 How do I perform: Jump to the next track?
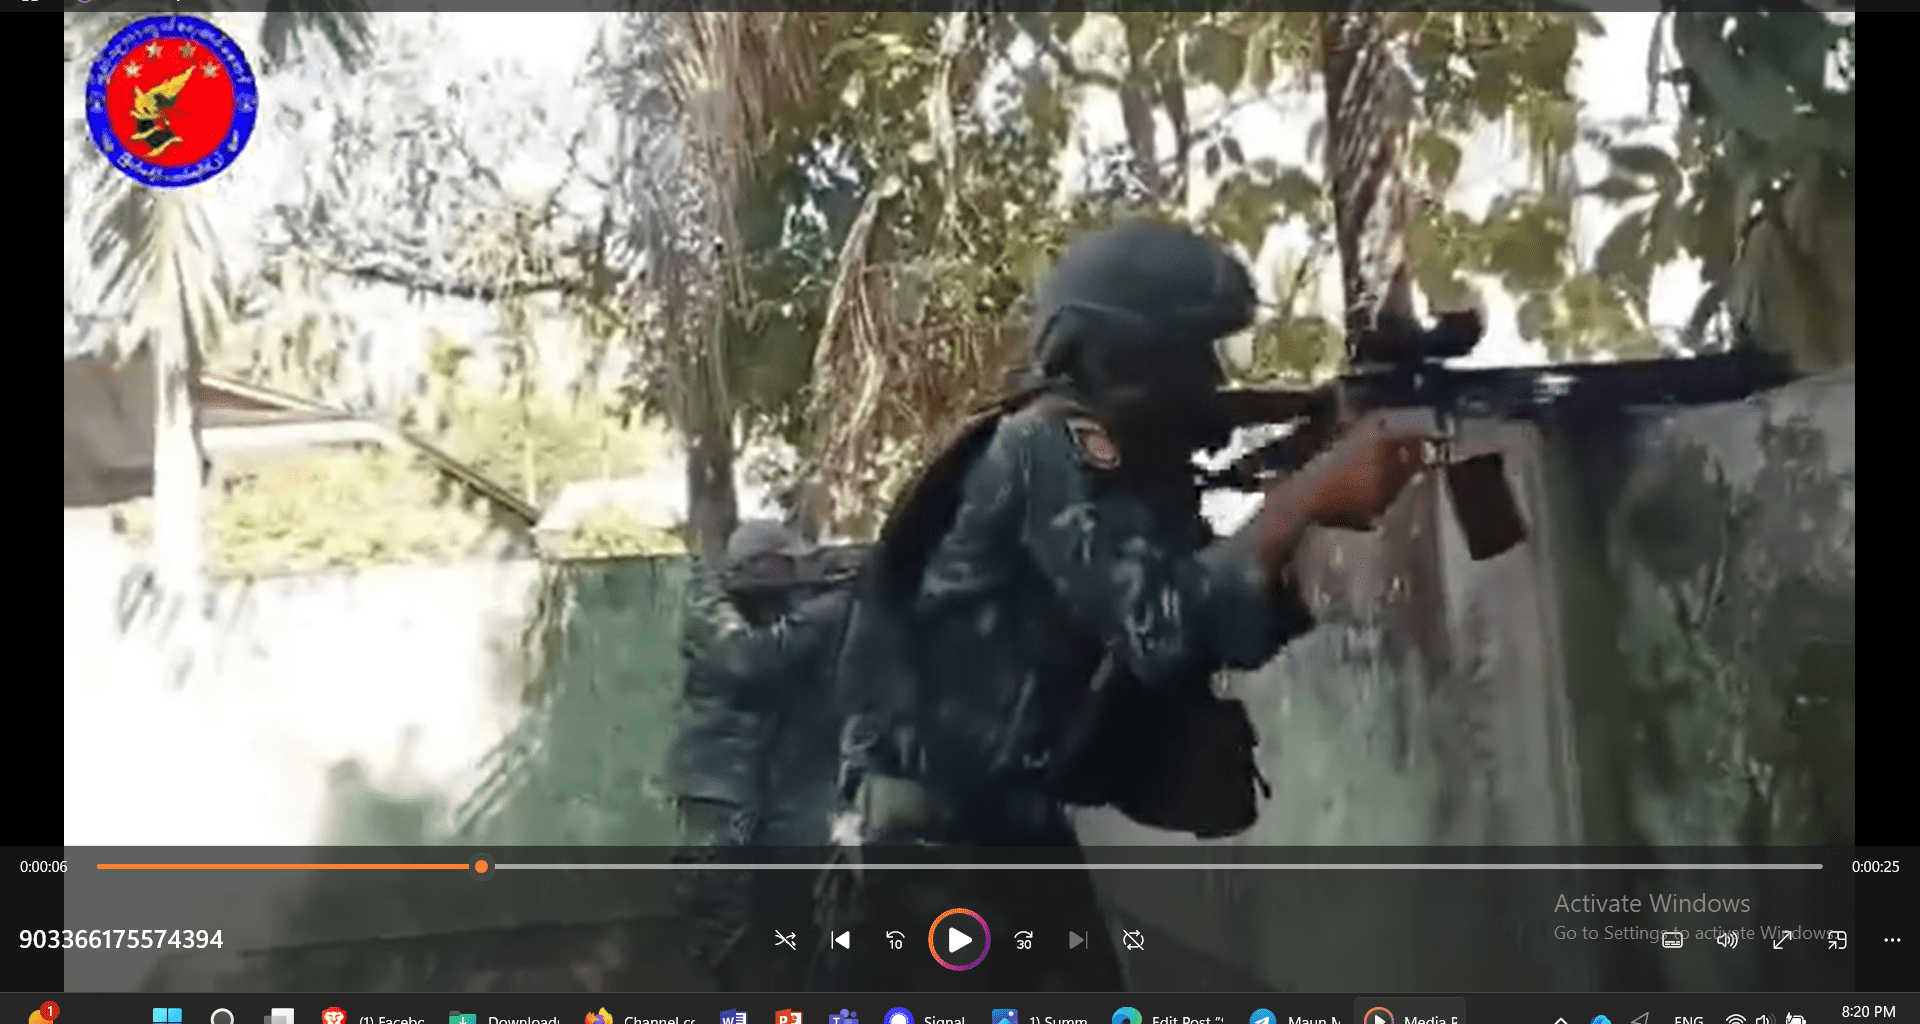[x=1077, y=940]
